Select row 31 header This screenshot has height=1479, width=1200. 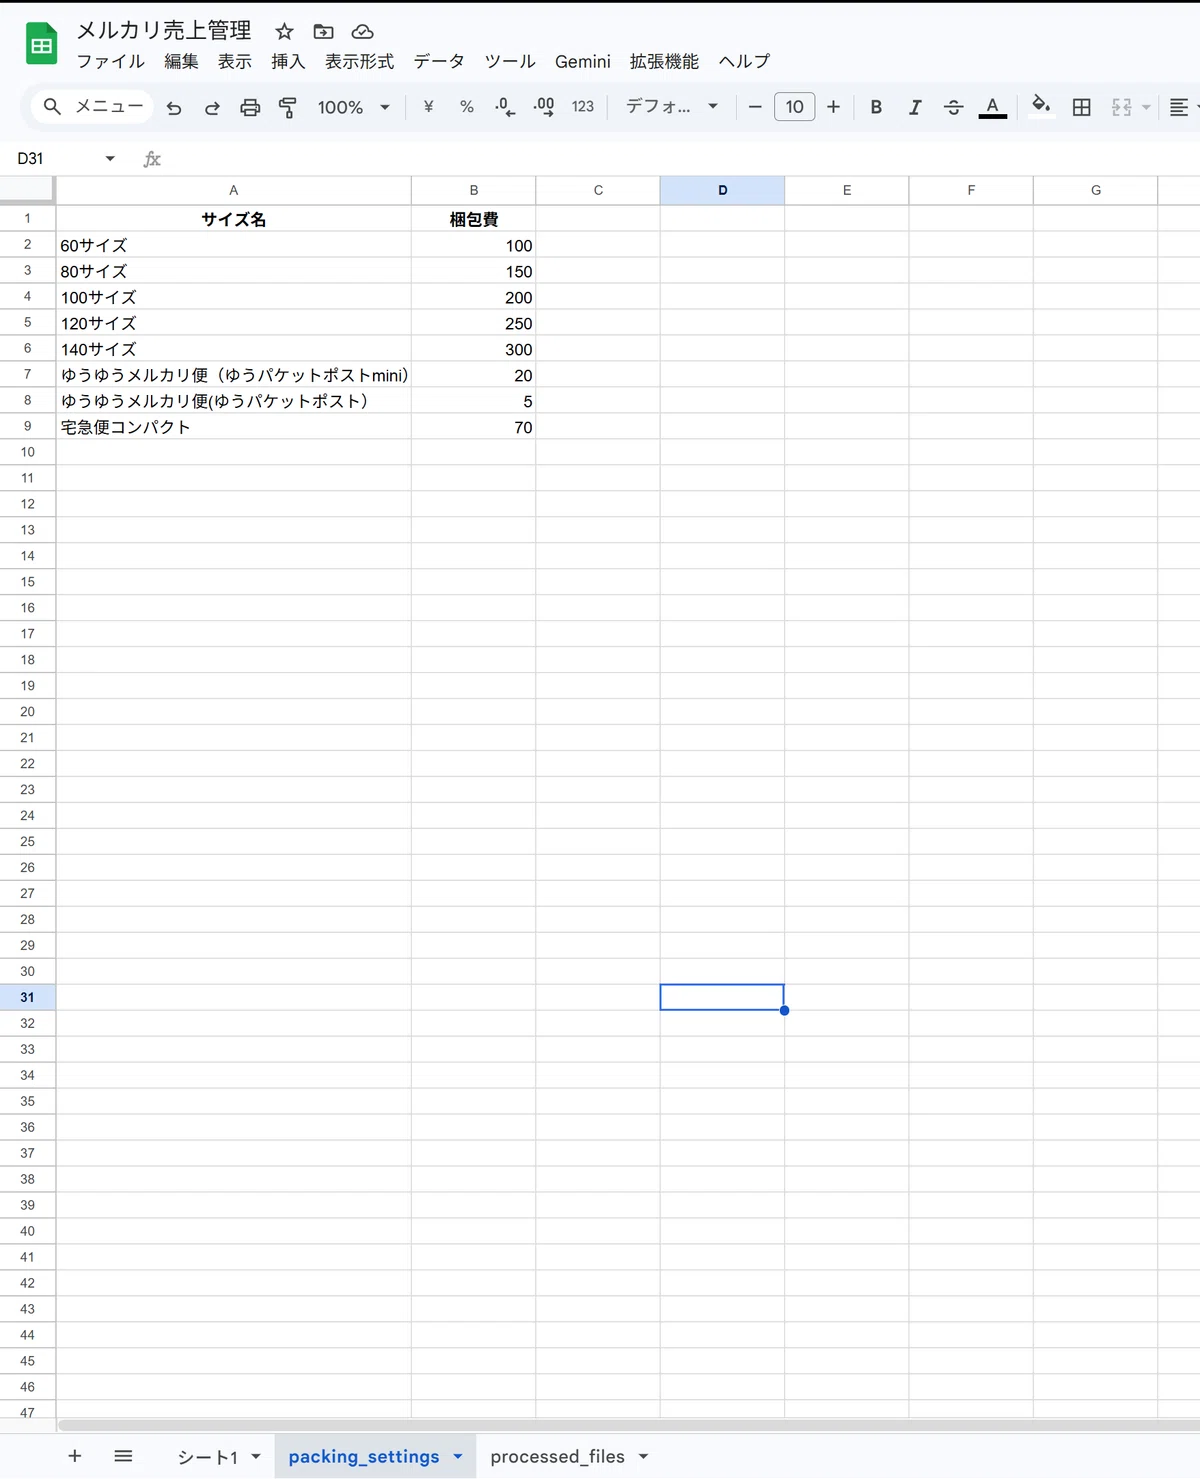click(x=27, y=997)
